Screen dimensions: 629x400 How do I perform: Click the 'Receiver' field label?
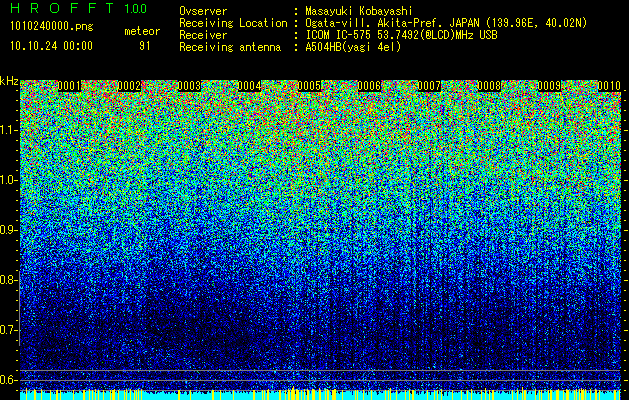coord(203,35)
